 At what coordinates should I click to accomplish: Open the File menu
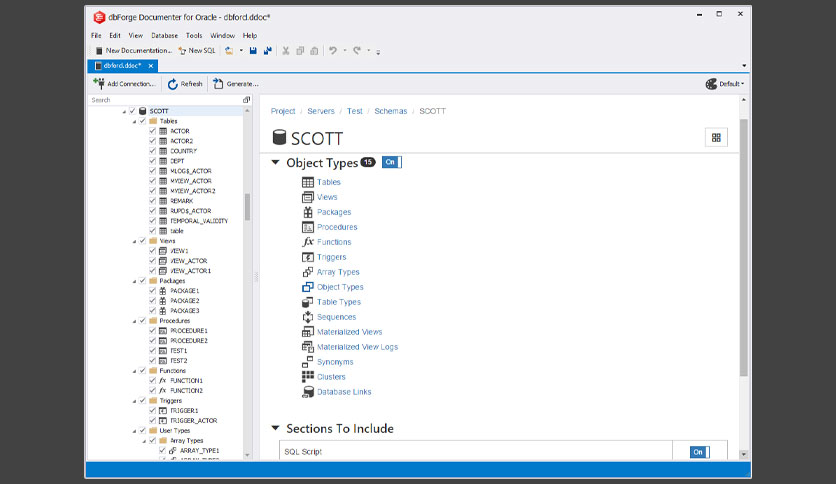pyautogui.click(x=96, y=36)
